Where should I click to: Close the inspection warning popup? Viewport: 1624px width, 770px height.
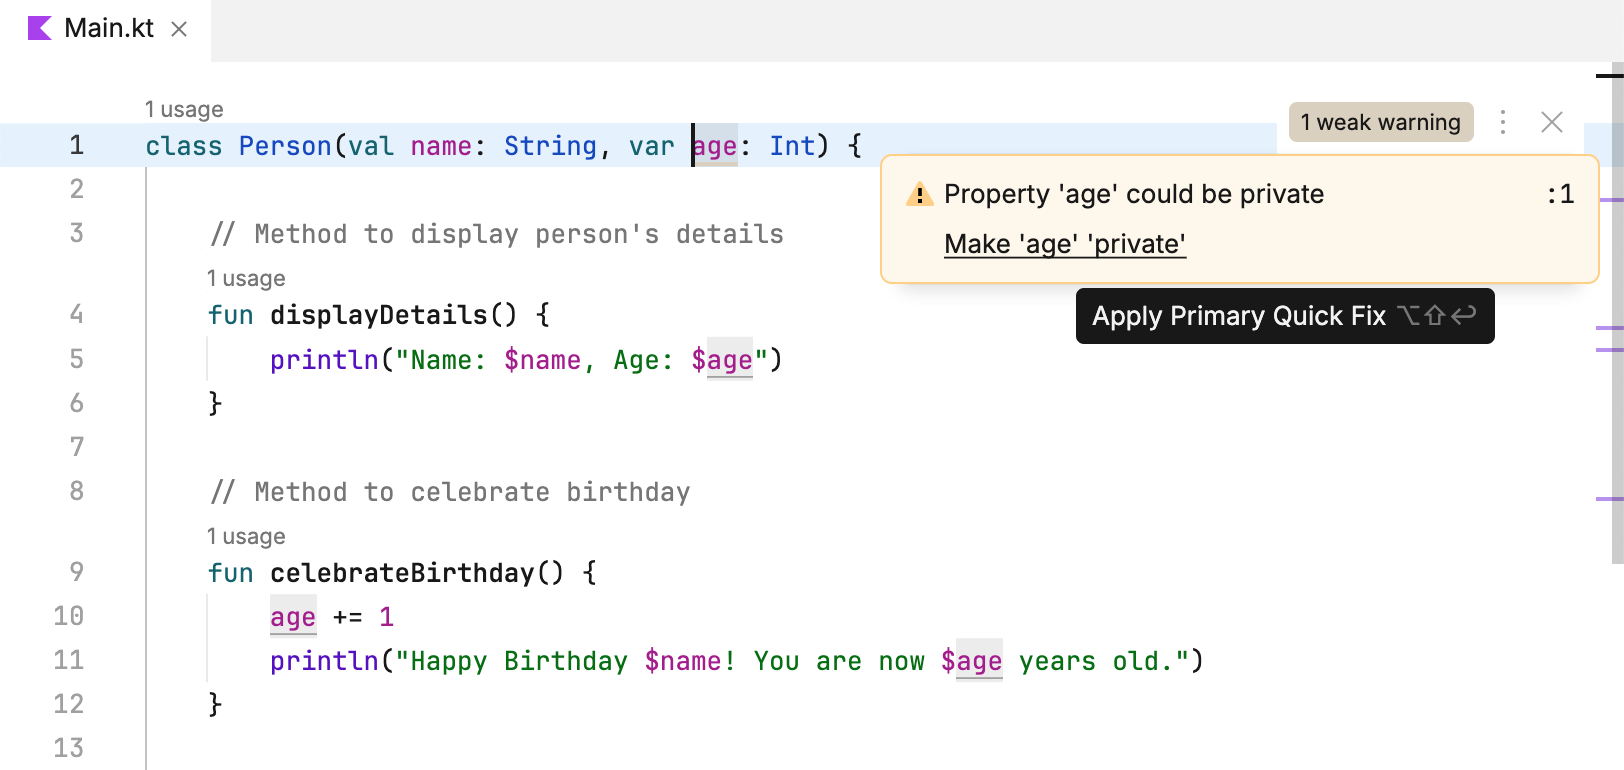point(1552,122)
